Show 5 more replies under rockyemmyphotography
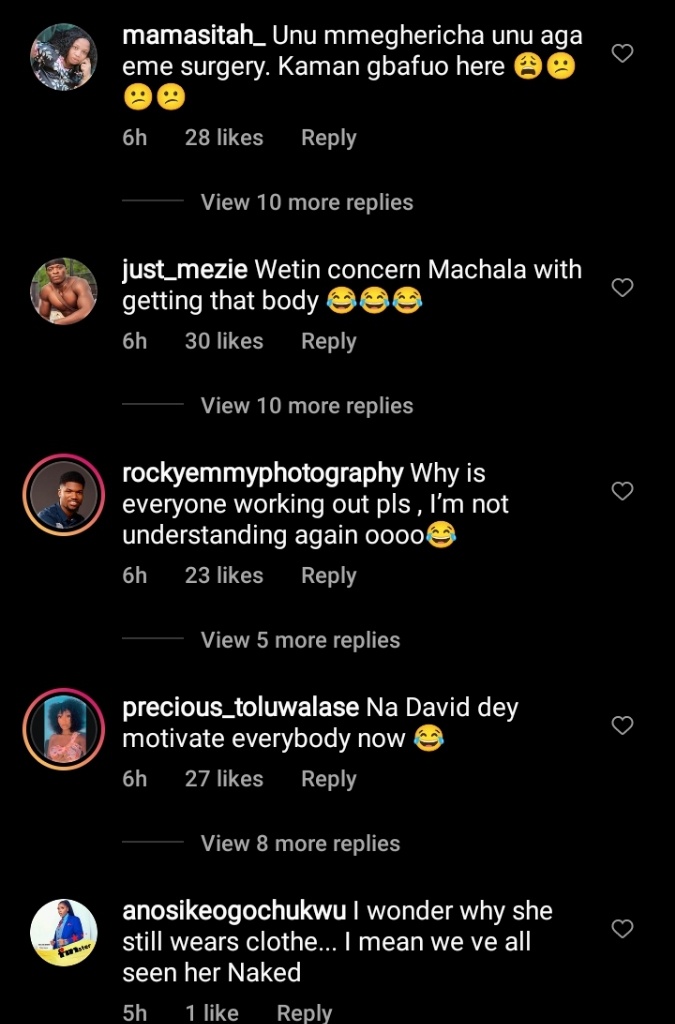 [300, 640]
